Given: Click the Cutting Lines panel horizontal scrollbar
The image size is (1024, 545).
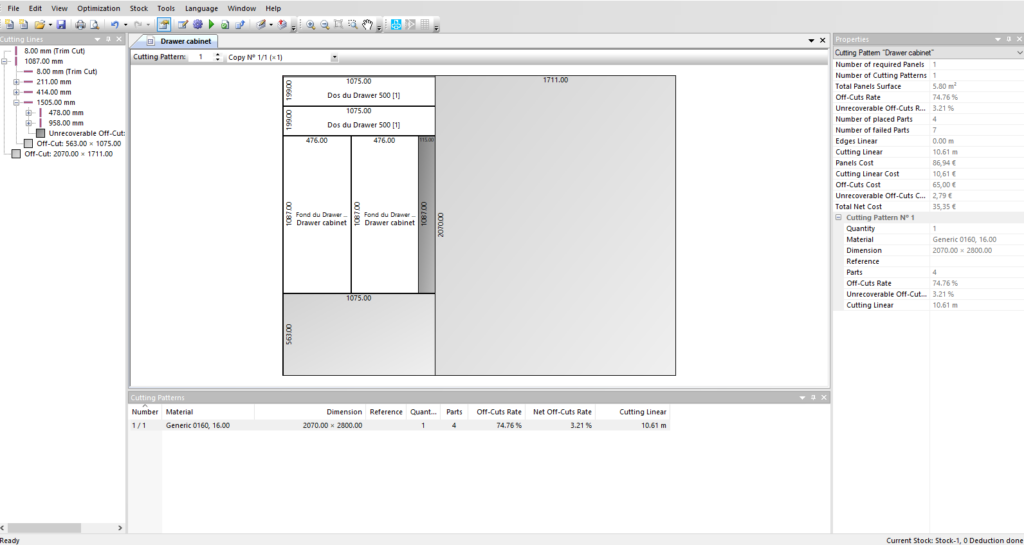Looking at the screenshot, I should coord(62,527).
